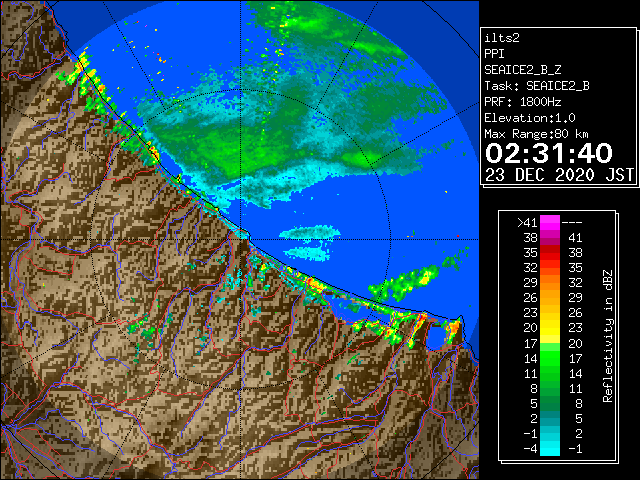This screenshot has height=480, width=640.
Task: Click the 02:31:40 timestamp
Action: 549,153
